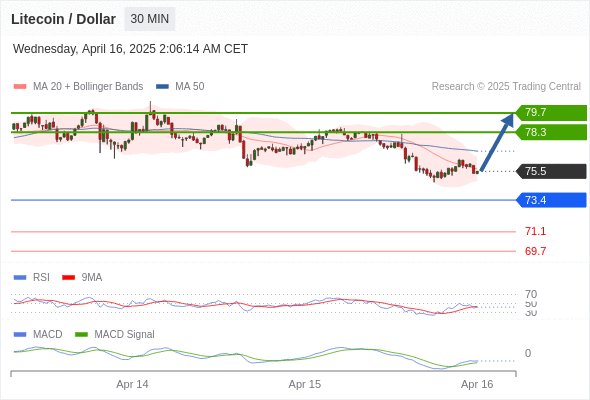Click the blue RSI legend marker
Image resolution: width=590 pixels, height=400 pixels.
[20, 278]
